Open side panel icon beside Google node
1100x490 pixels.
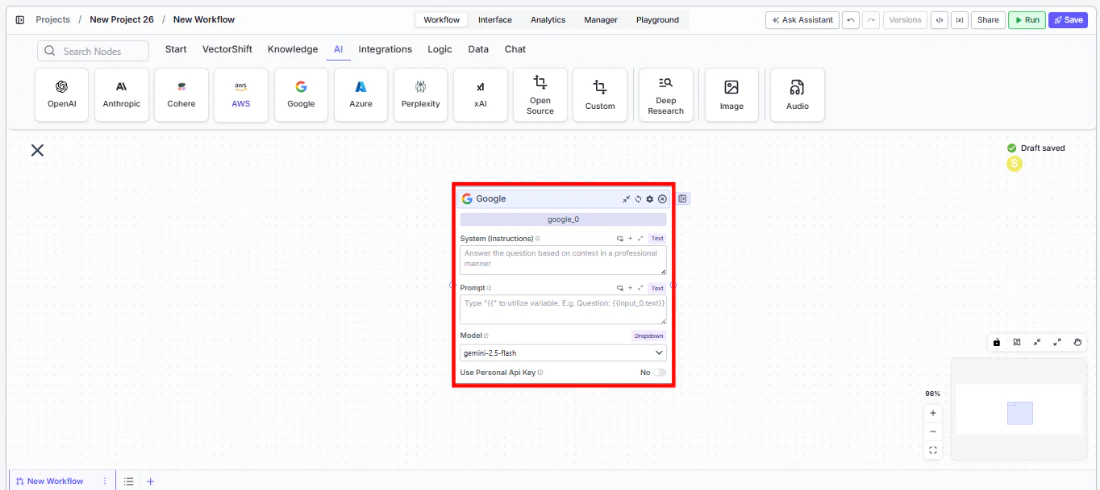click(683, 199)
